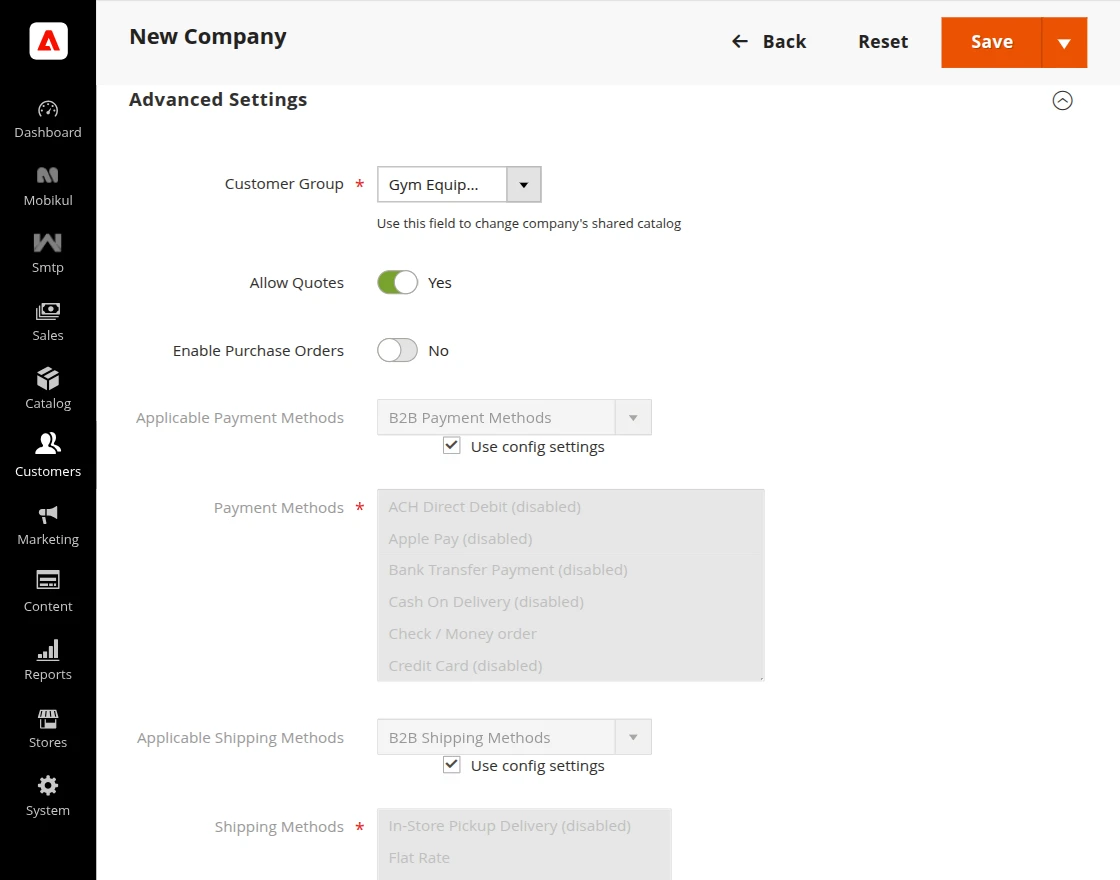Screen dimensions: 1120x880
Task: Select the Catalog menu label
Action: [48, 404]
